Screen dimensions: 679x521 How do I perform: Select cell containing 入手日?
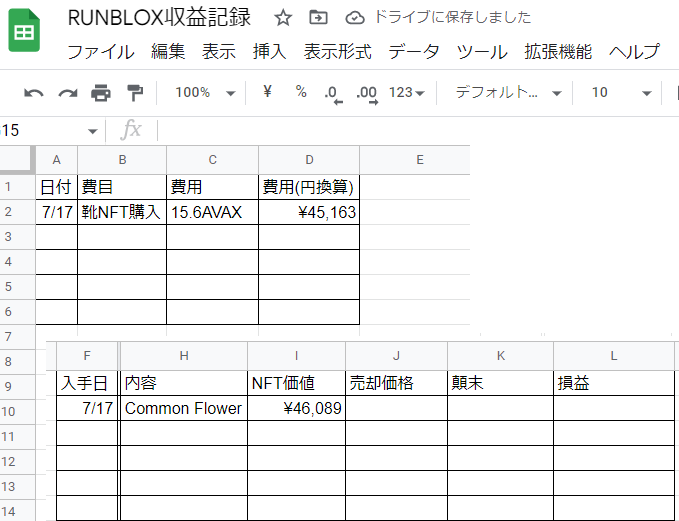[x=87, y=383]
